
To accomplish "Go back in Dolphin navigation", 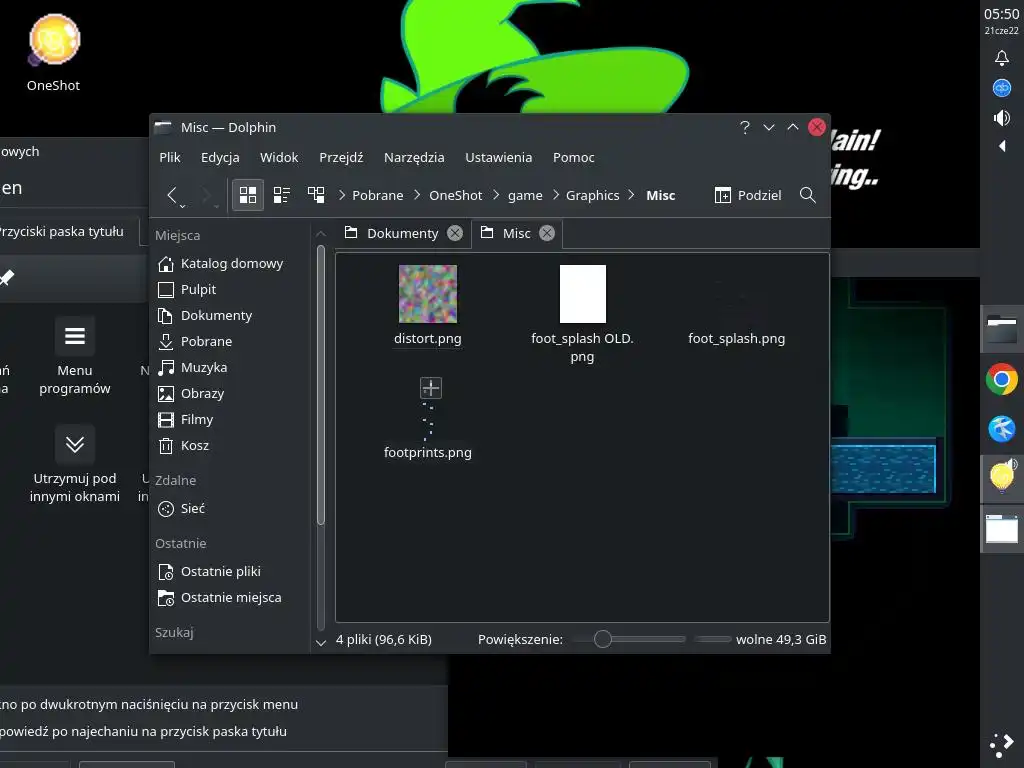I will coord(172,195).
